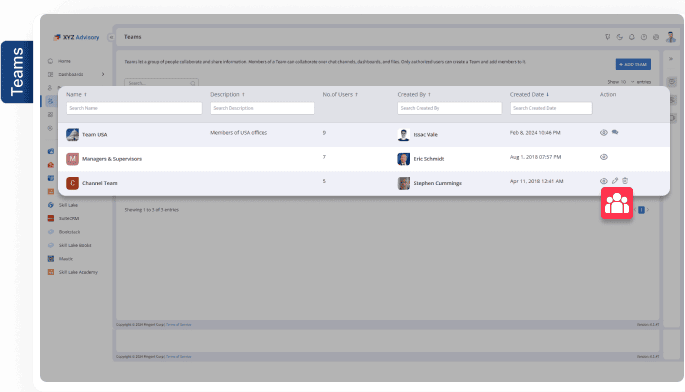The width and height of the screenshot is (685, 392).
Task: Collapse the left sidebar with arrow button
Action: [111, 37]
